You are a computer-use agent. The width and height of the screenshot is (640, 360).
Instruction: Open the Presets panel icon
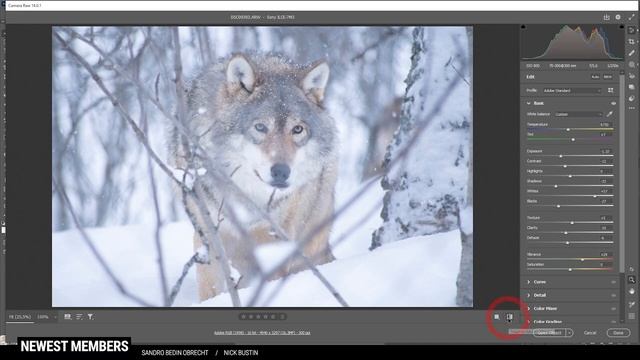[x=632, y=98]
